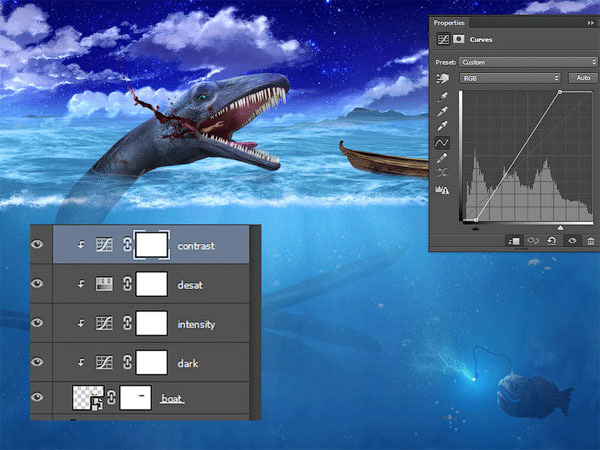This screenshot has width=600, height=450.
Task: Clip adjustment to layer button
Action: click(x=514, y=241)
